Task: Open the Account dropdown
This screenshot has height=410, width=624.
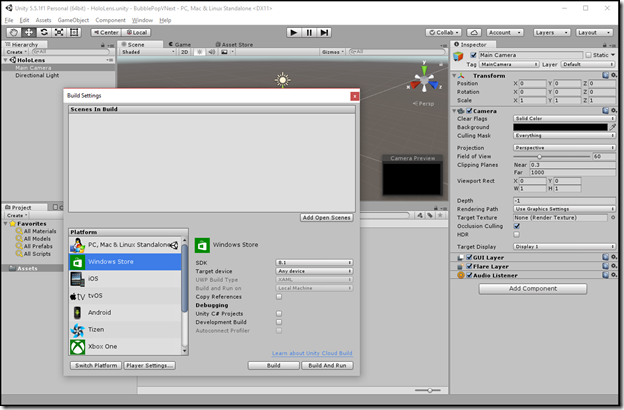Action: [505, 33]
